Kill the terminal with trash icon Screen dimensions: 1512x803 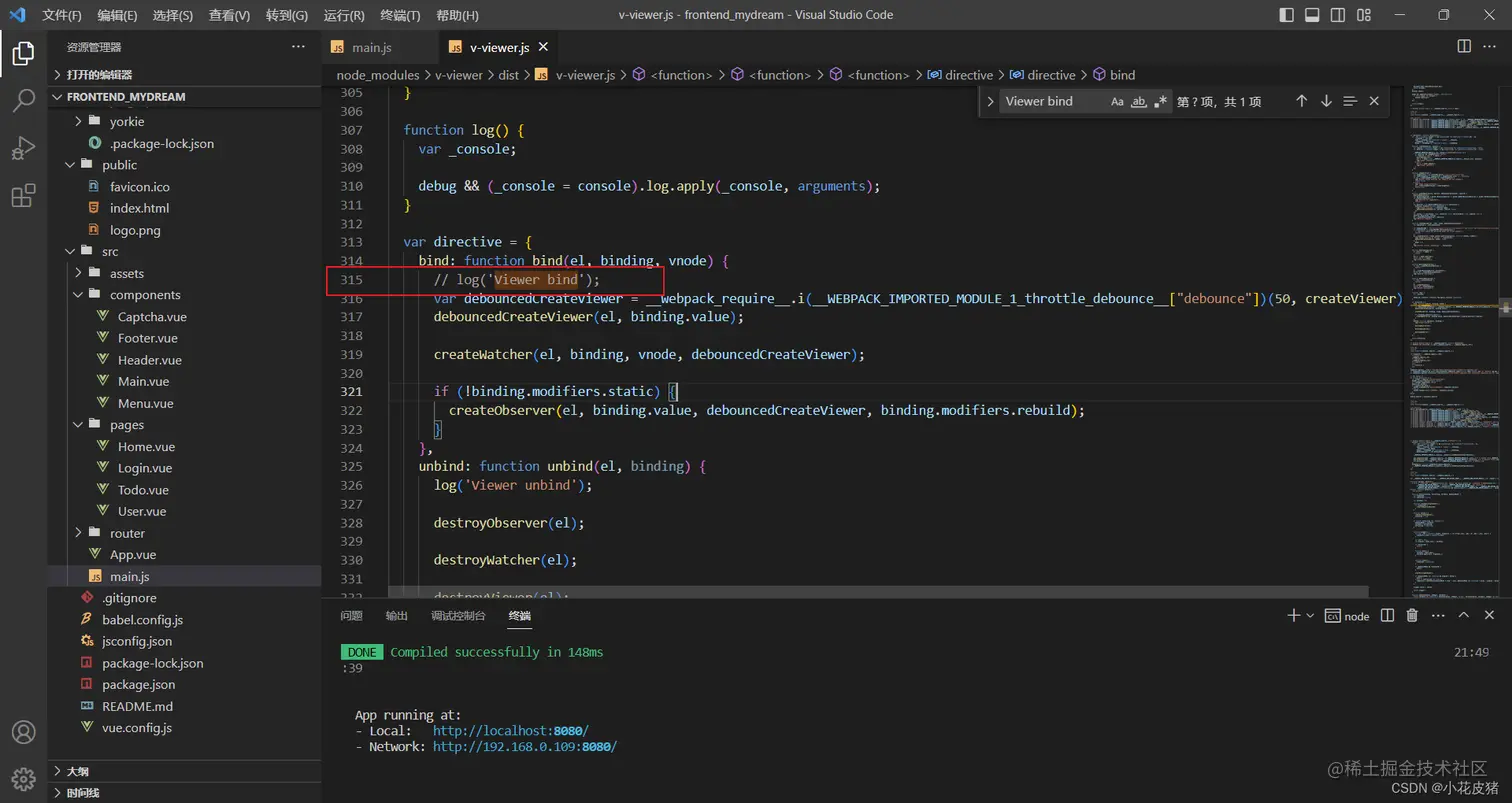click(1412, 616)
